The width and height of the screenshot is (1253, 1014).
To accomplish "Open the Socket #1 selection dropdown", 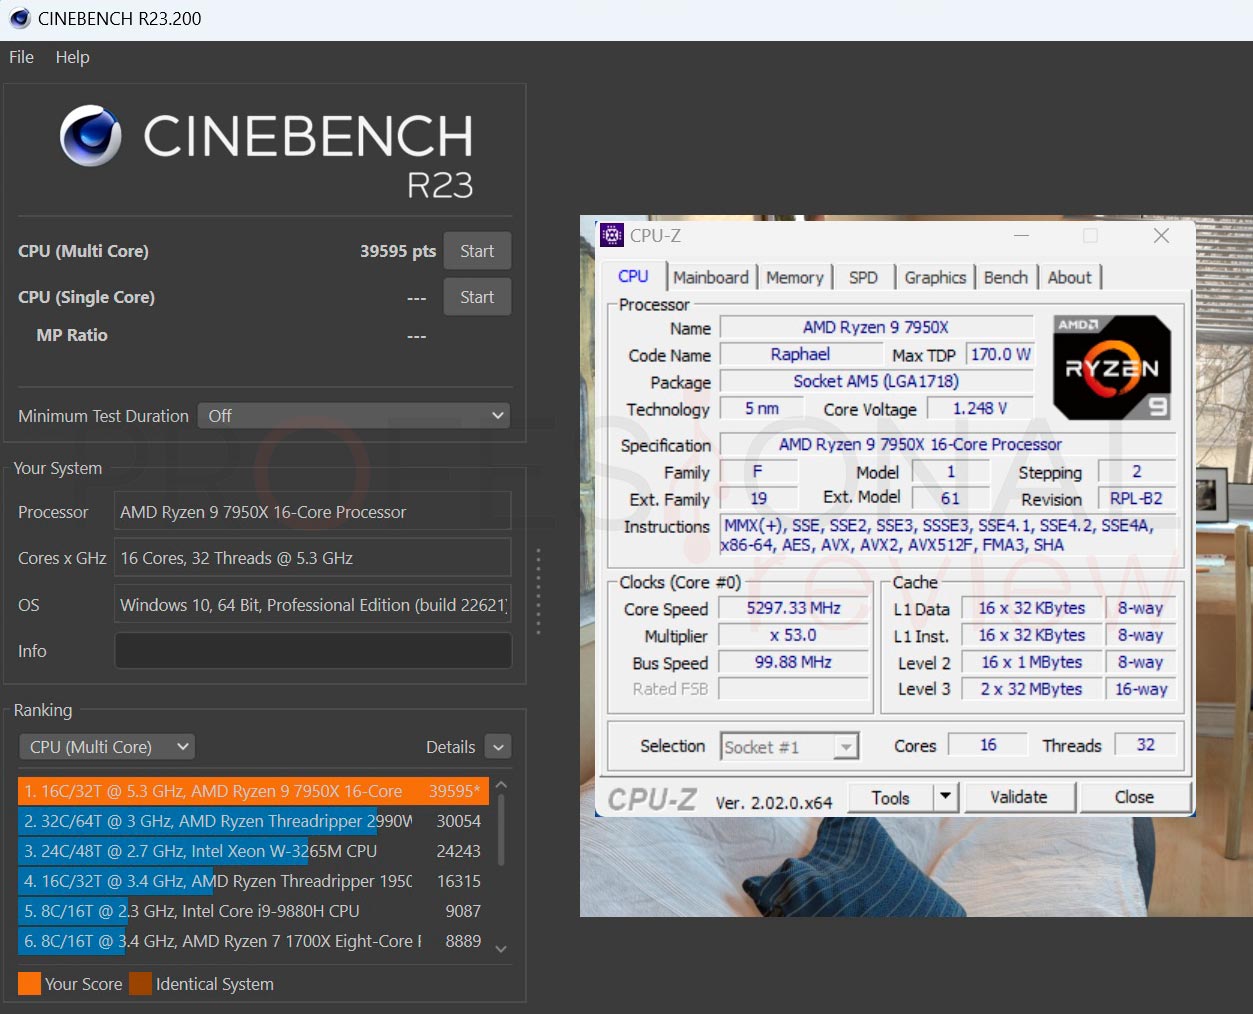I will click(x=790, y=747).
